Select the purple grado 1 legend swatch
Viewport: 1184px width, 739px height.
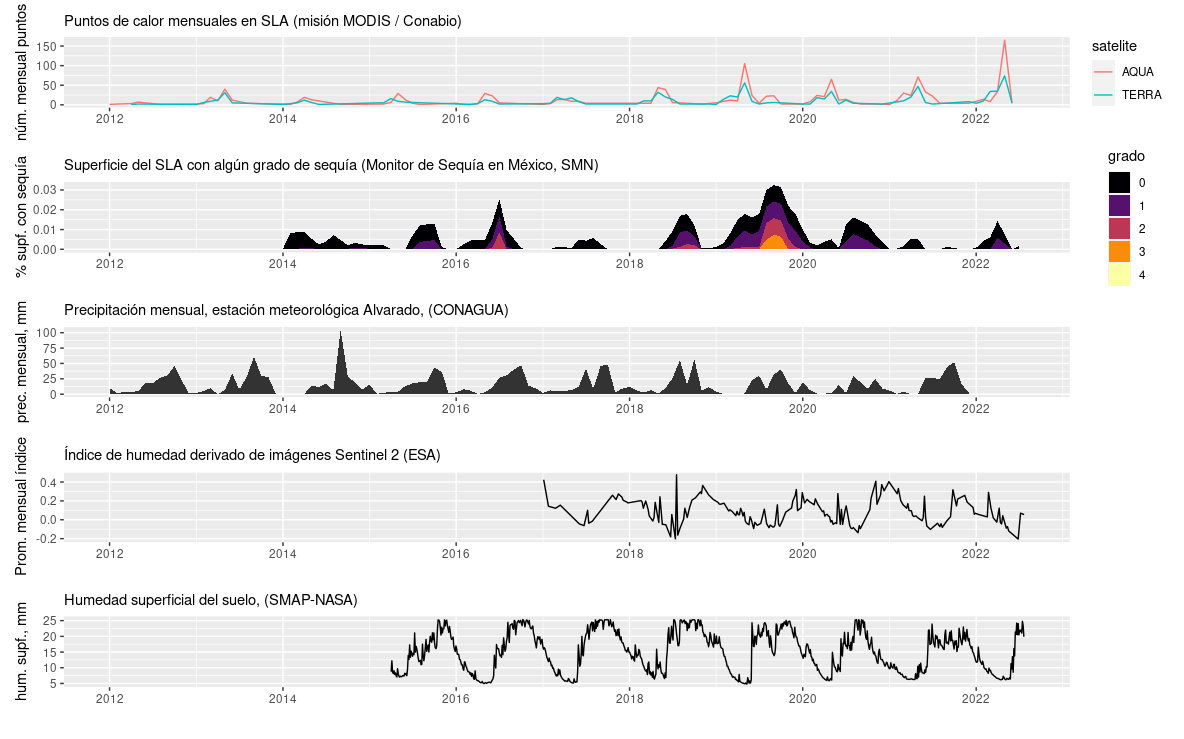point(1119,205)
